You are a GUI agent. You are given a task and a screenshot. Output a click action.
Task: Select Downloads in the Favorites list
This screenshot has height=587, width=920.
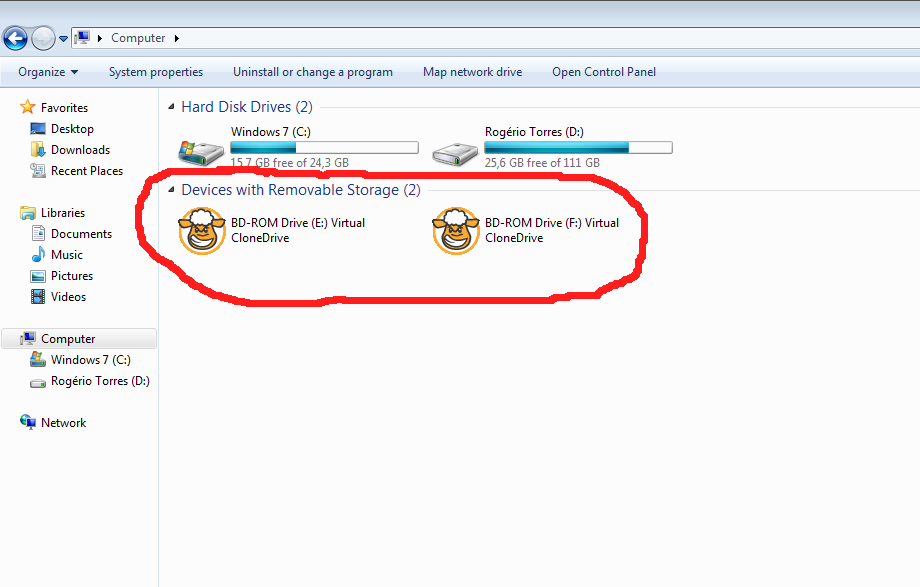point(80,150)
